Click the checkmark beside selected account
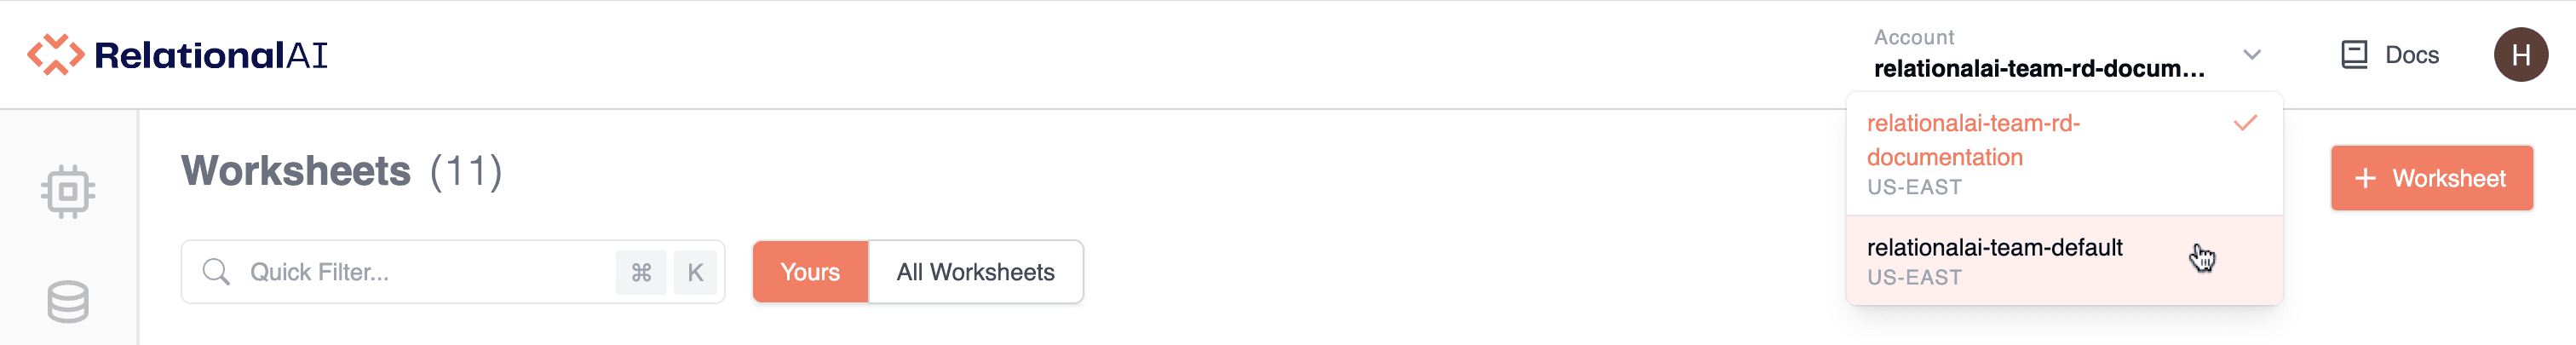 point(2245,123)
